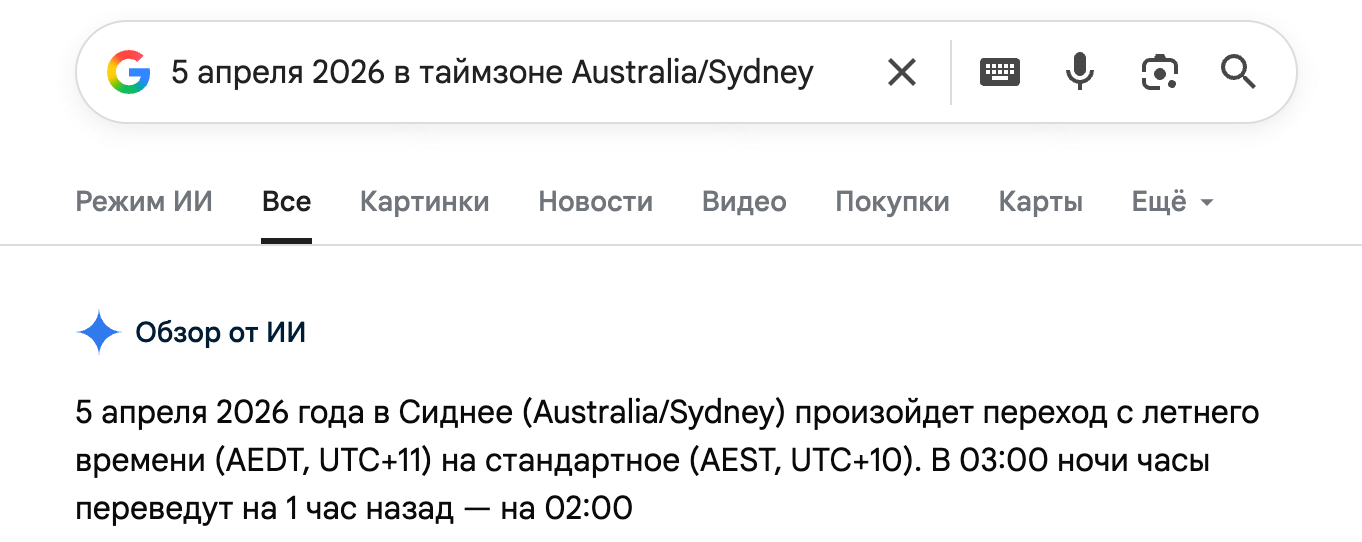The image size is (1362, 542).
Task: Clear the search query with X icon
Action: (902, 72)
